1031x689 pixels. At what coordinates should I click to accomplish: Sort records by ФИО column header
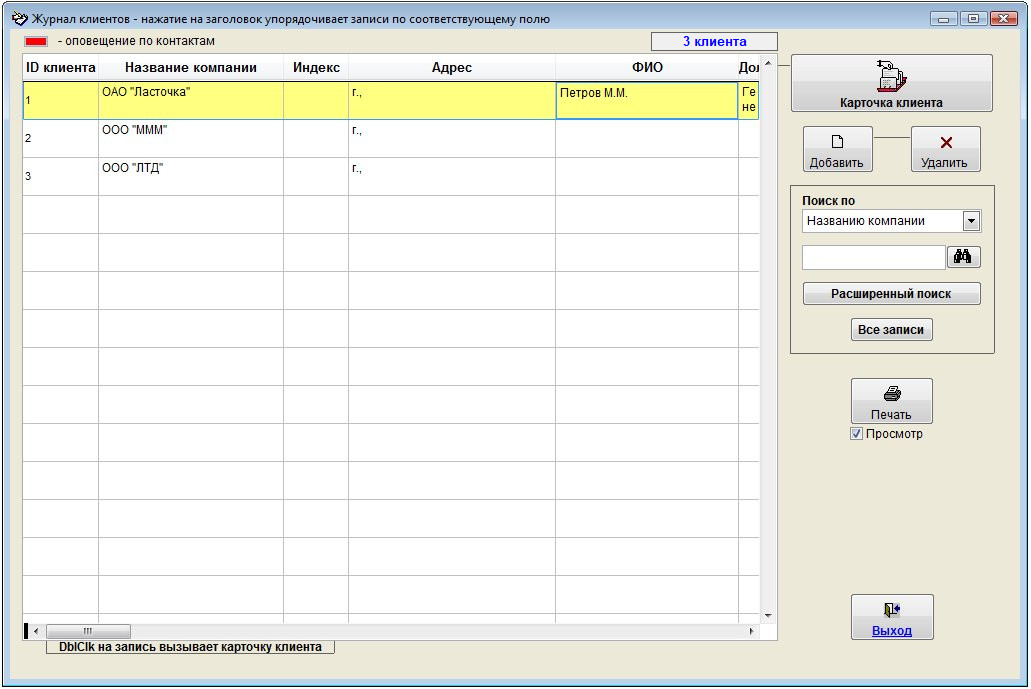[646, 68]
